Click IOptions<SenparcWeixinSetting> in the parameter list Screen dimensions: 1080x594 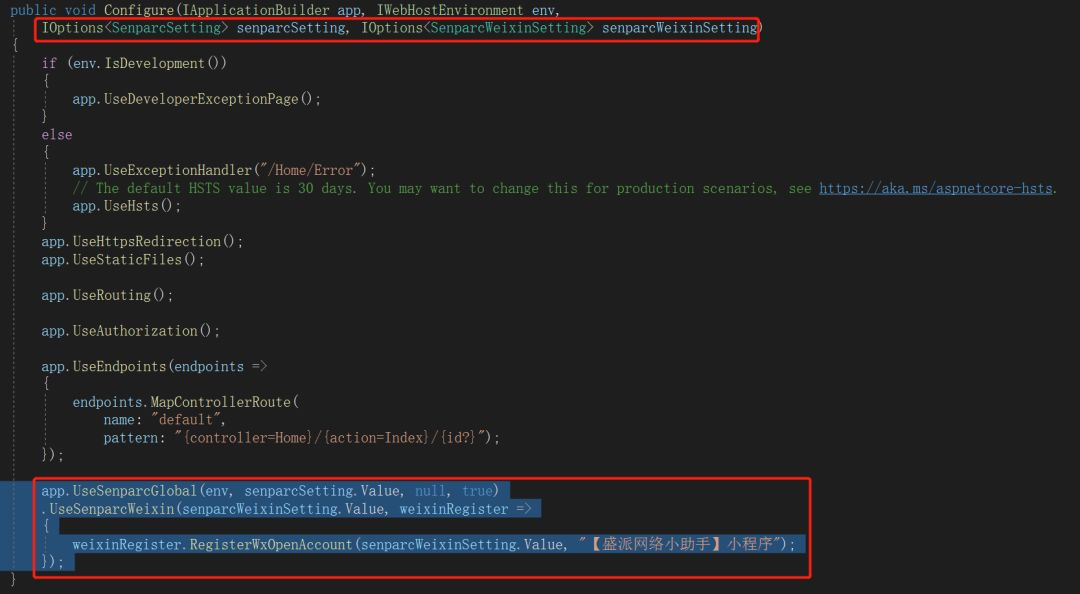point(477,28)
